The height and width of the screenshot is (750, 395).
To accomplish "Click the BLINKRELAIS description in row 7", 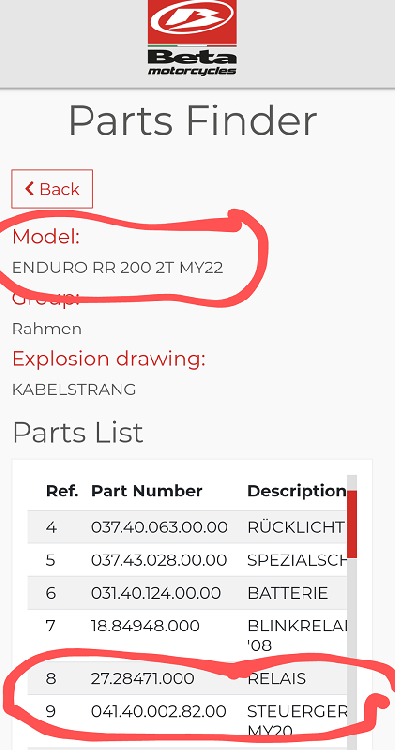I will [x=297, y=635].
